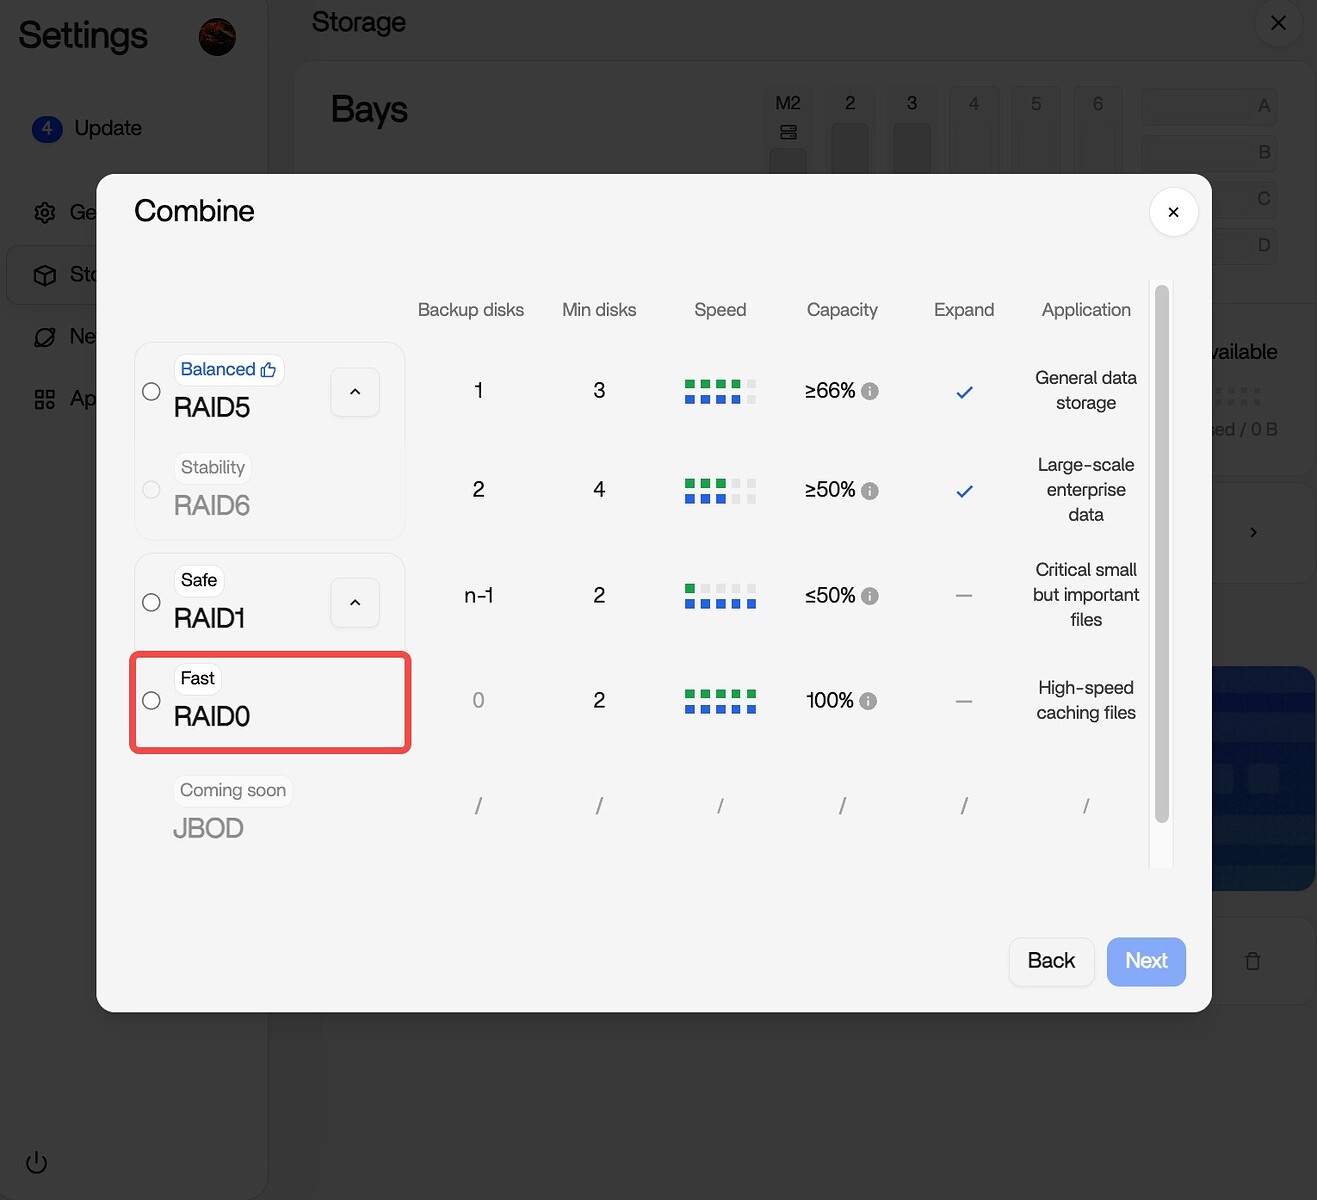Click the info icon beside ≥66% capacity
Viewport: 1317px width, 1200px height.
(x=870, y=391)
